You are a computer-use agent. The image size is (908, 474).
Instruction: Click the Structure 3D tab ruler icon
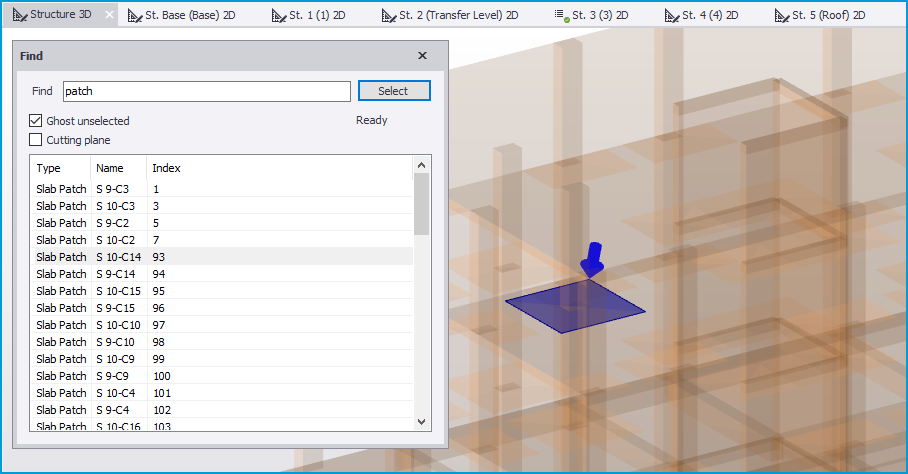[x=20, y=15]
